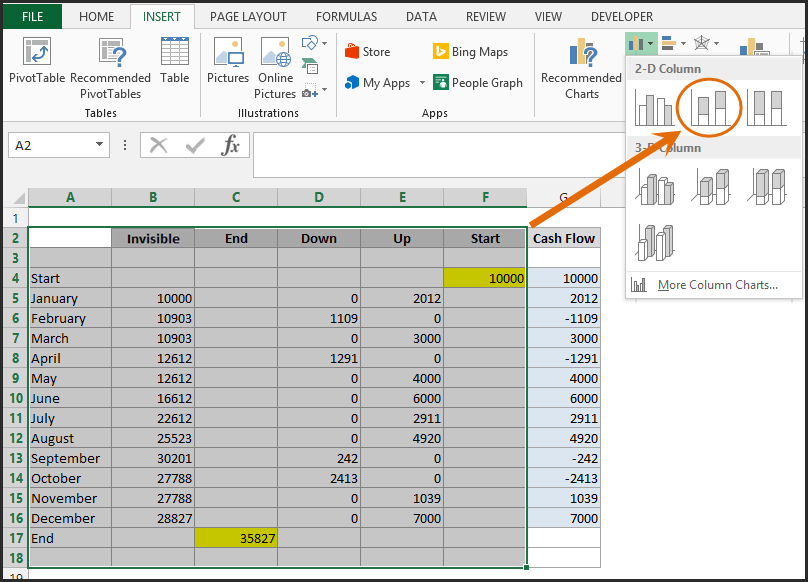The image size is (808, 582).
Task: Click the Name Box showing A2
Action: (x=50, y=145)
